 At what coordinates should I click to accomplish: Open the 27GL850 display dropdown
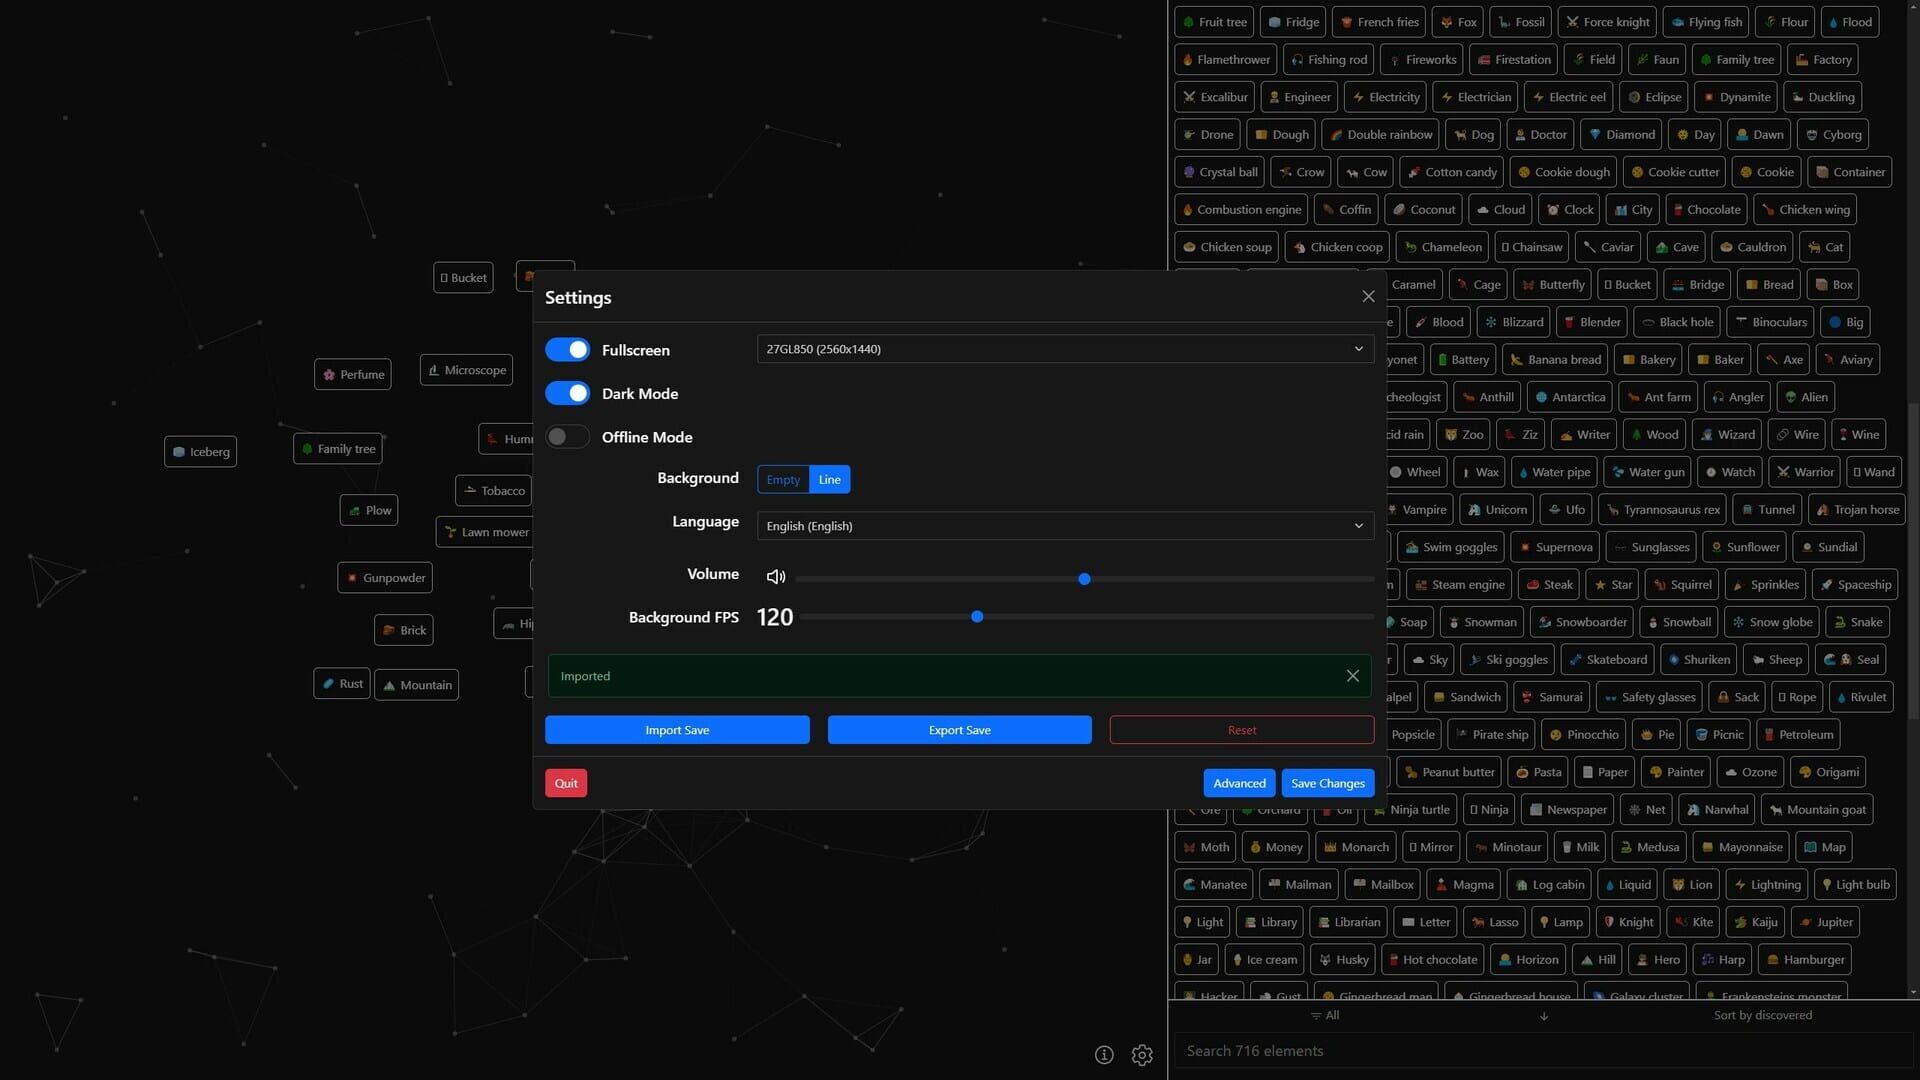pyautogui.click(x=1064, y=349)
